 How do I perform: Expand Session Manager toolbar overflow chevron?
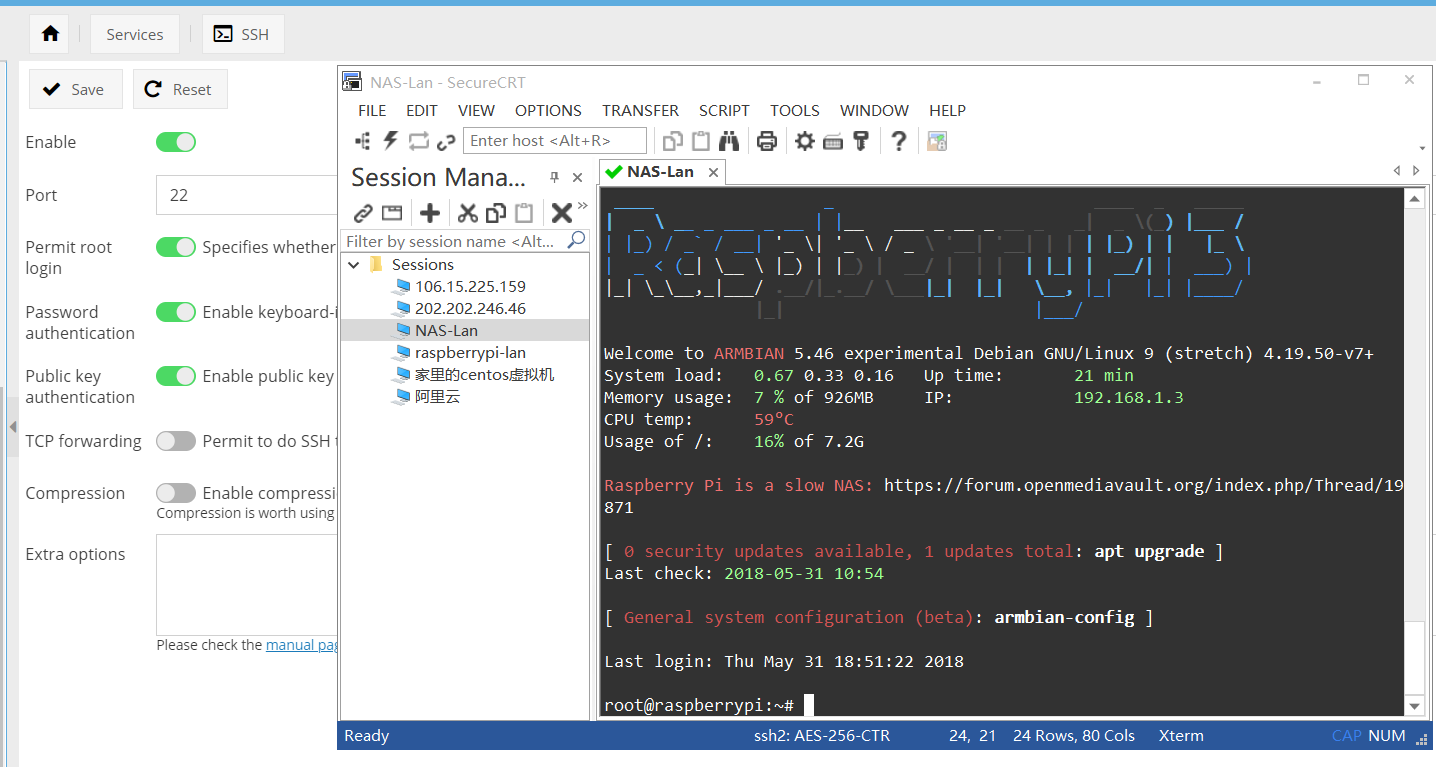click(x=582, y=206)
